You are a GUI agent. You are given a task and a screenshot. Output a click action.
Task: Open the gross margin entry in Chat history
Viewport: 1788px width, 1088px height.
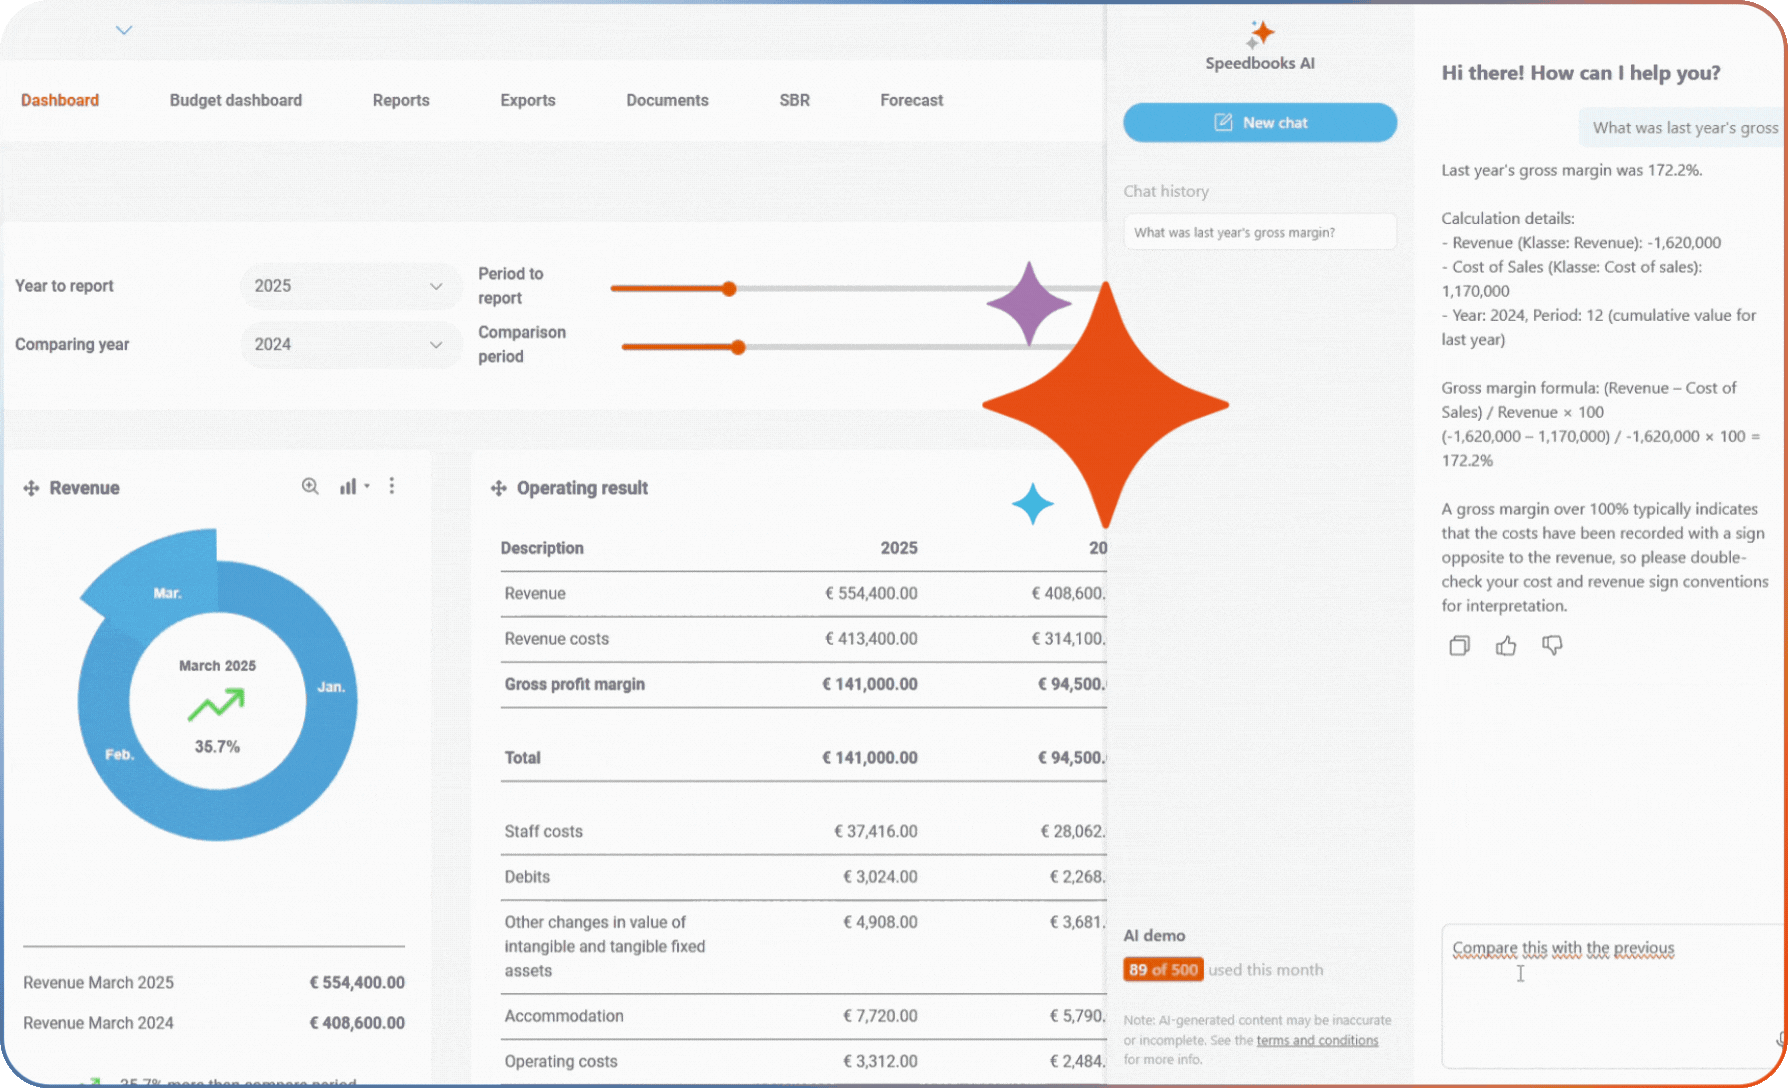1259,231
